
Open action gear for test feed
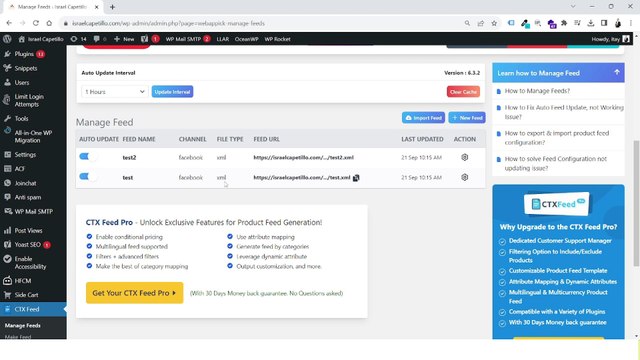464,177
